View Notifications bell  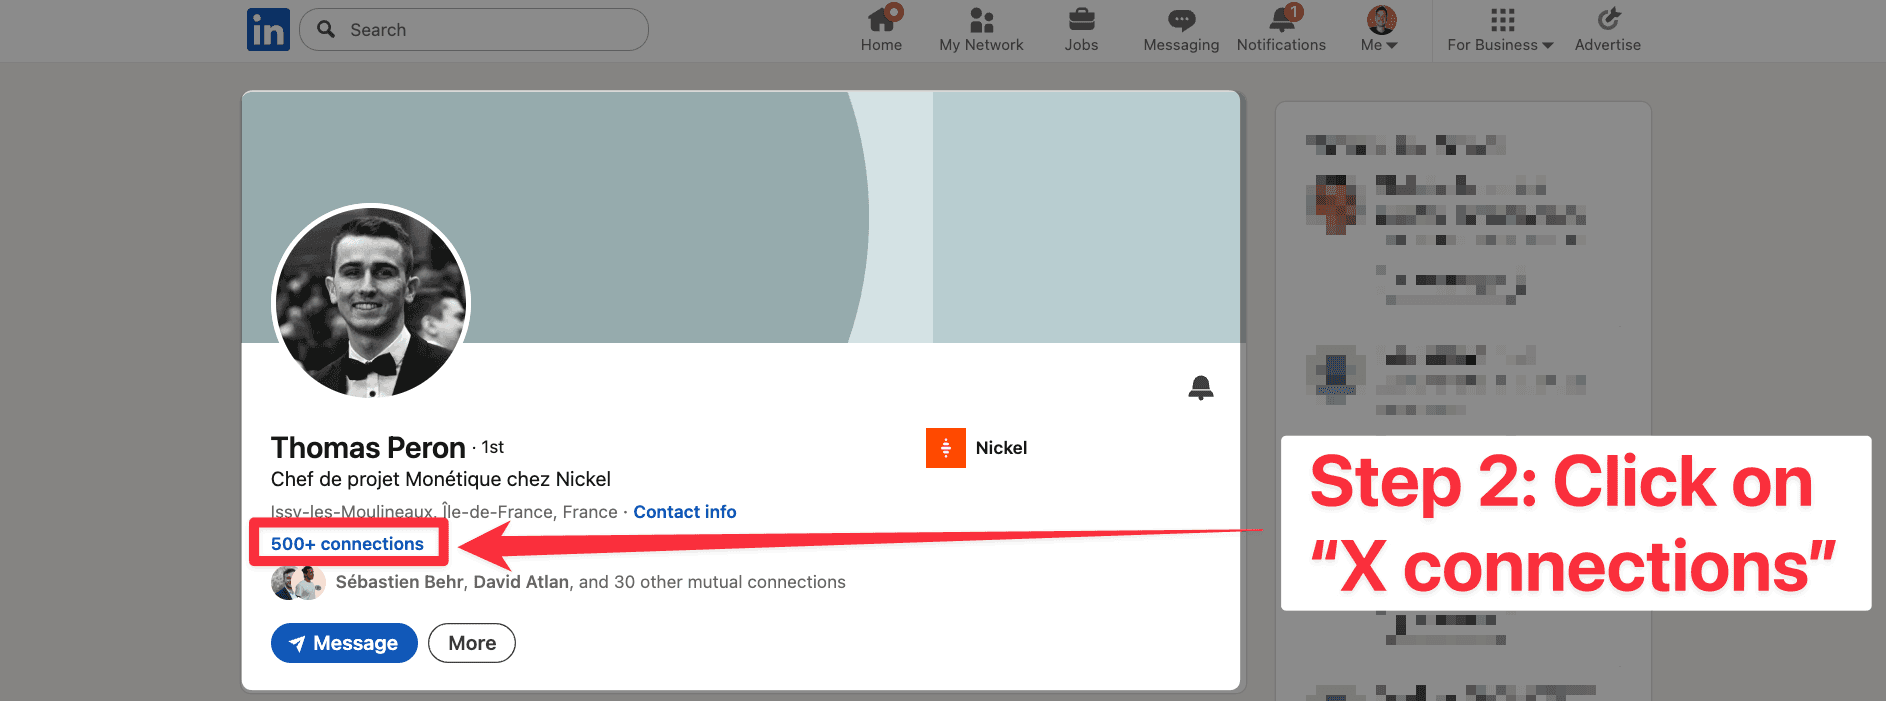[1281, 29]
